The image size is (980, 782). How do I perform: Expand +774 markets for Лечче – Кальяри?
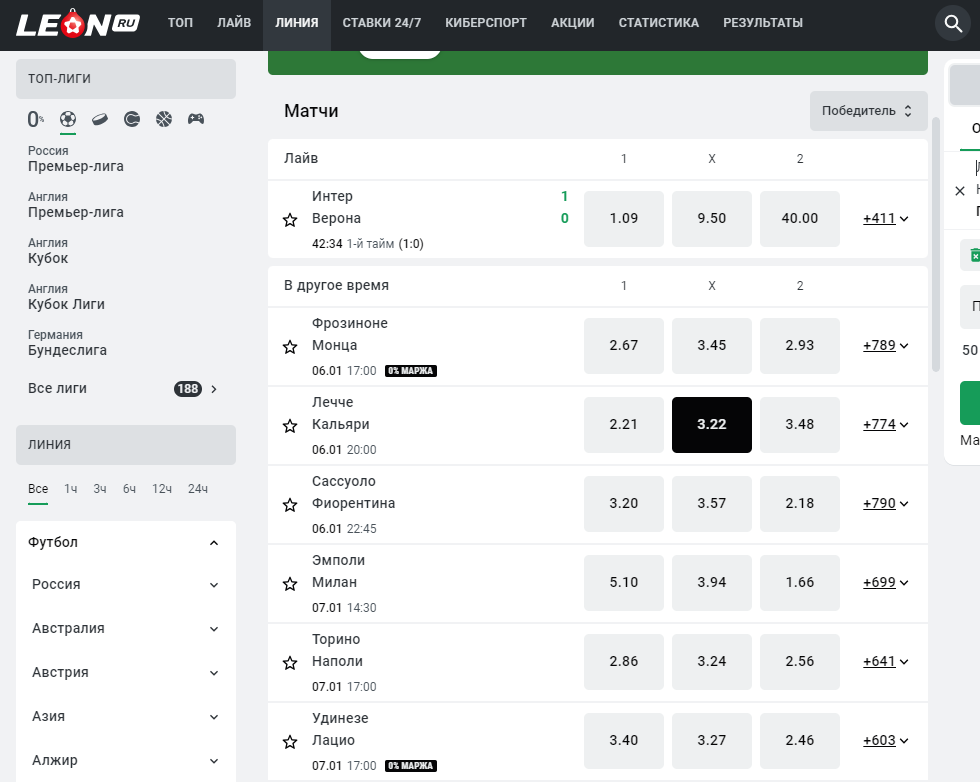pos(886,424)
